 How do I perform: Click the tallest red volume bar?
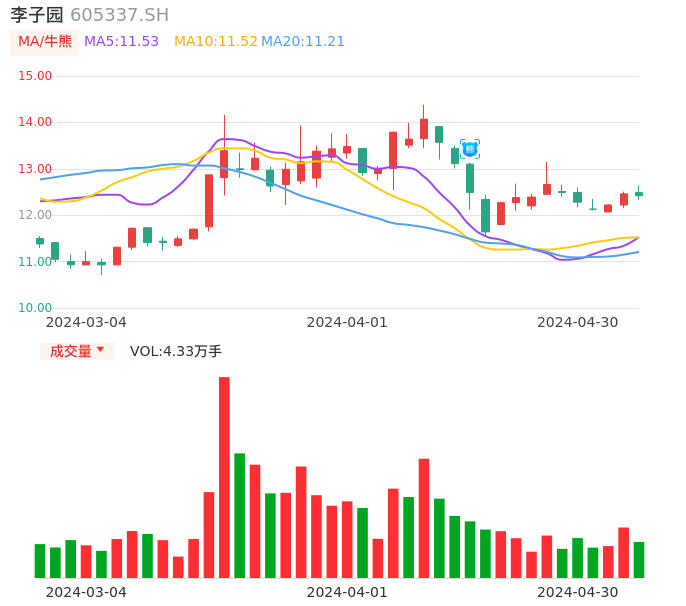pyautogui.click(x=224, y=477)
